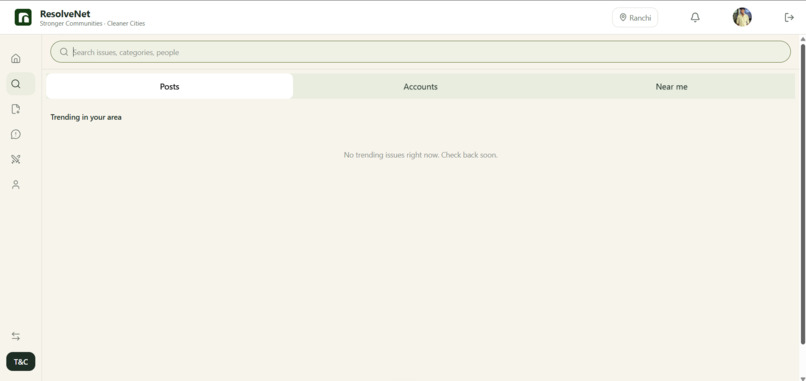Click the vertical scrollbar thumb
The height and width of the screenshot is (381, 806).
(802, 194)
